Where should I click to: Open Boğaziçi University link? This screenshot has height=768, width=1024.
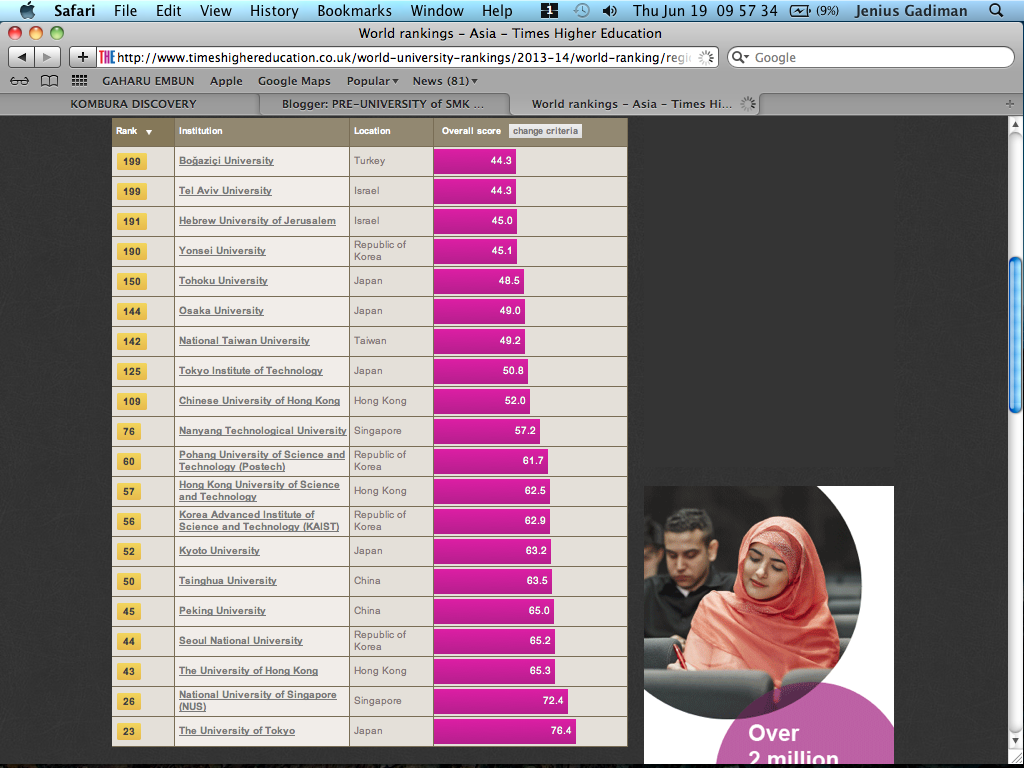coord(226,161)
